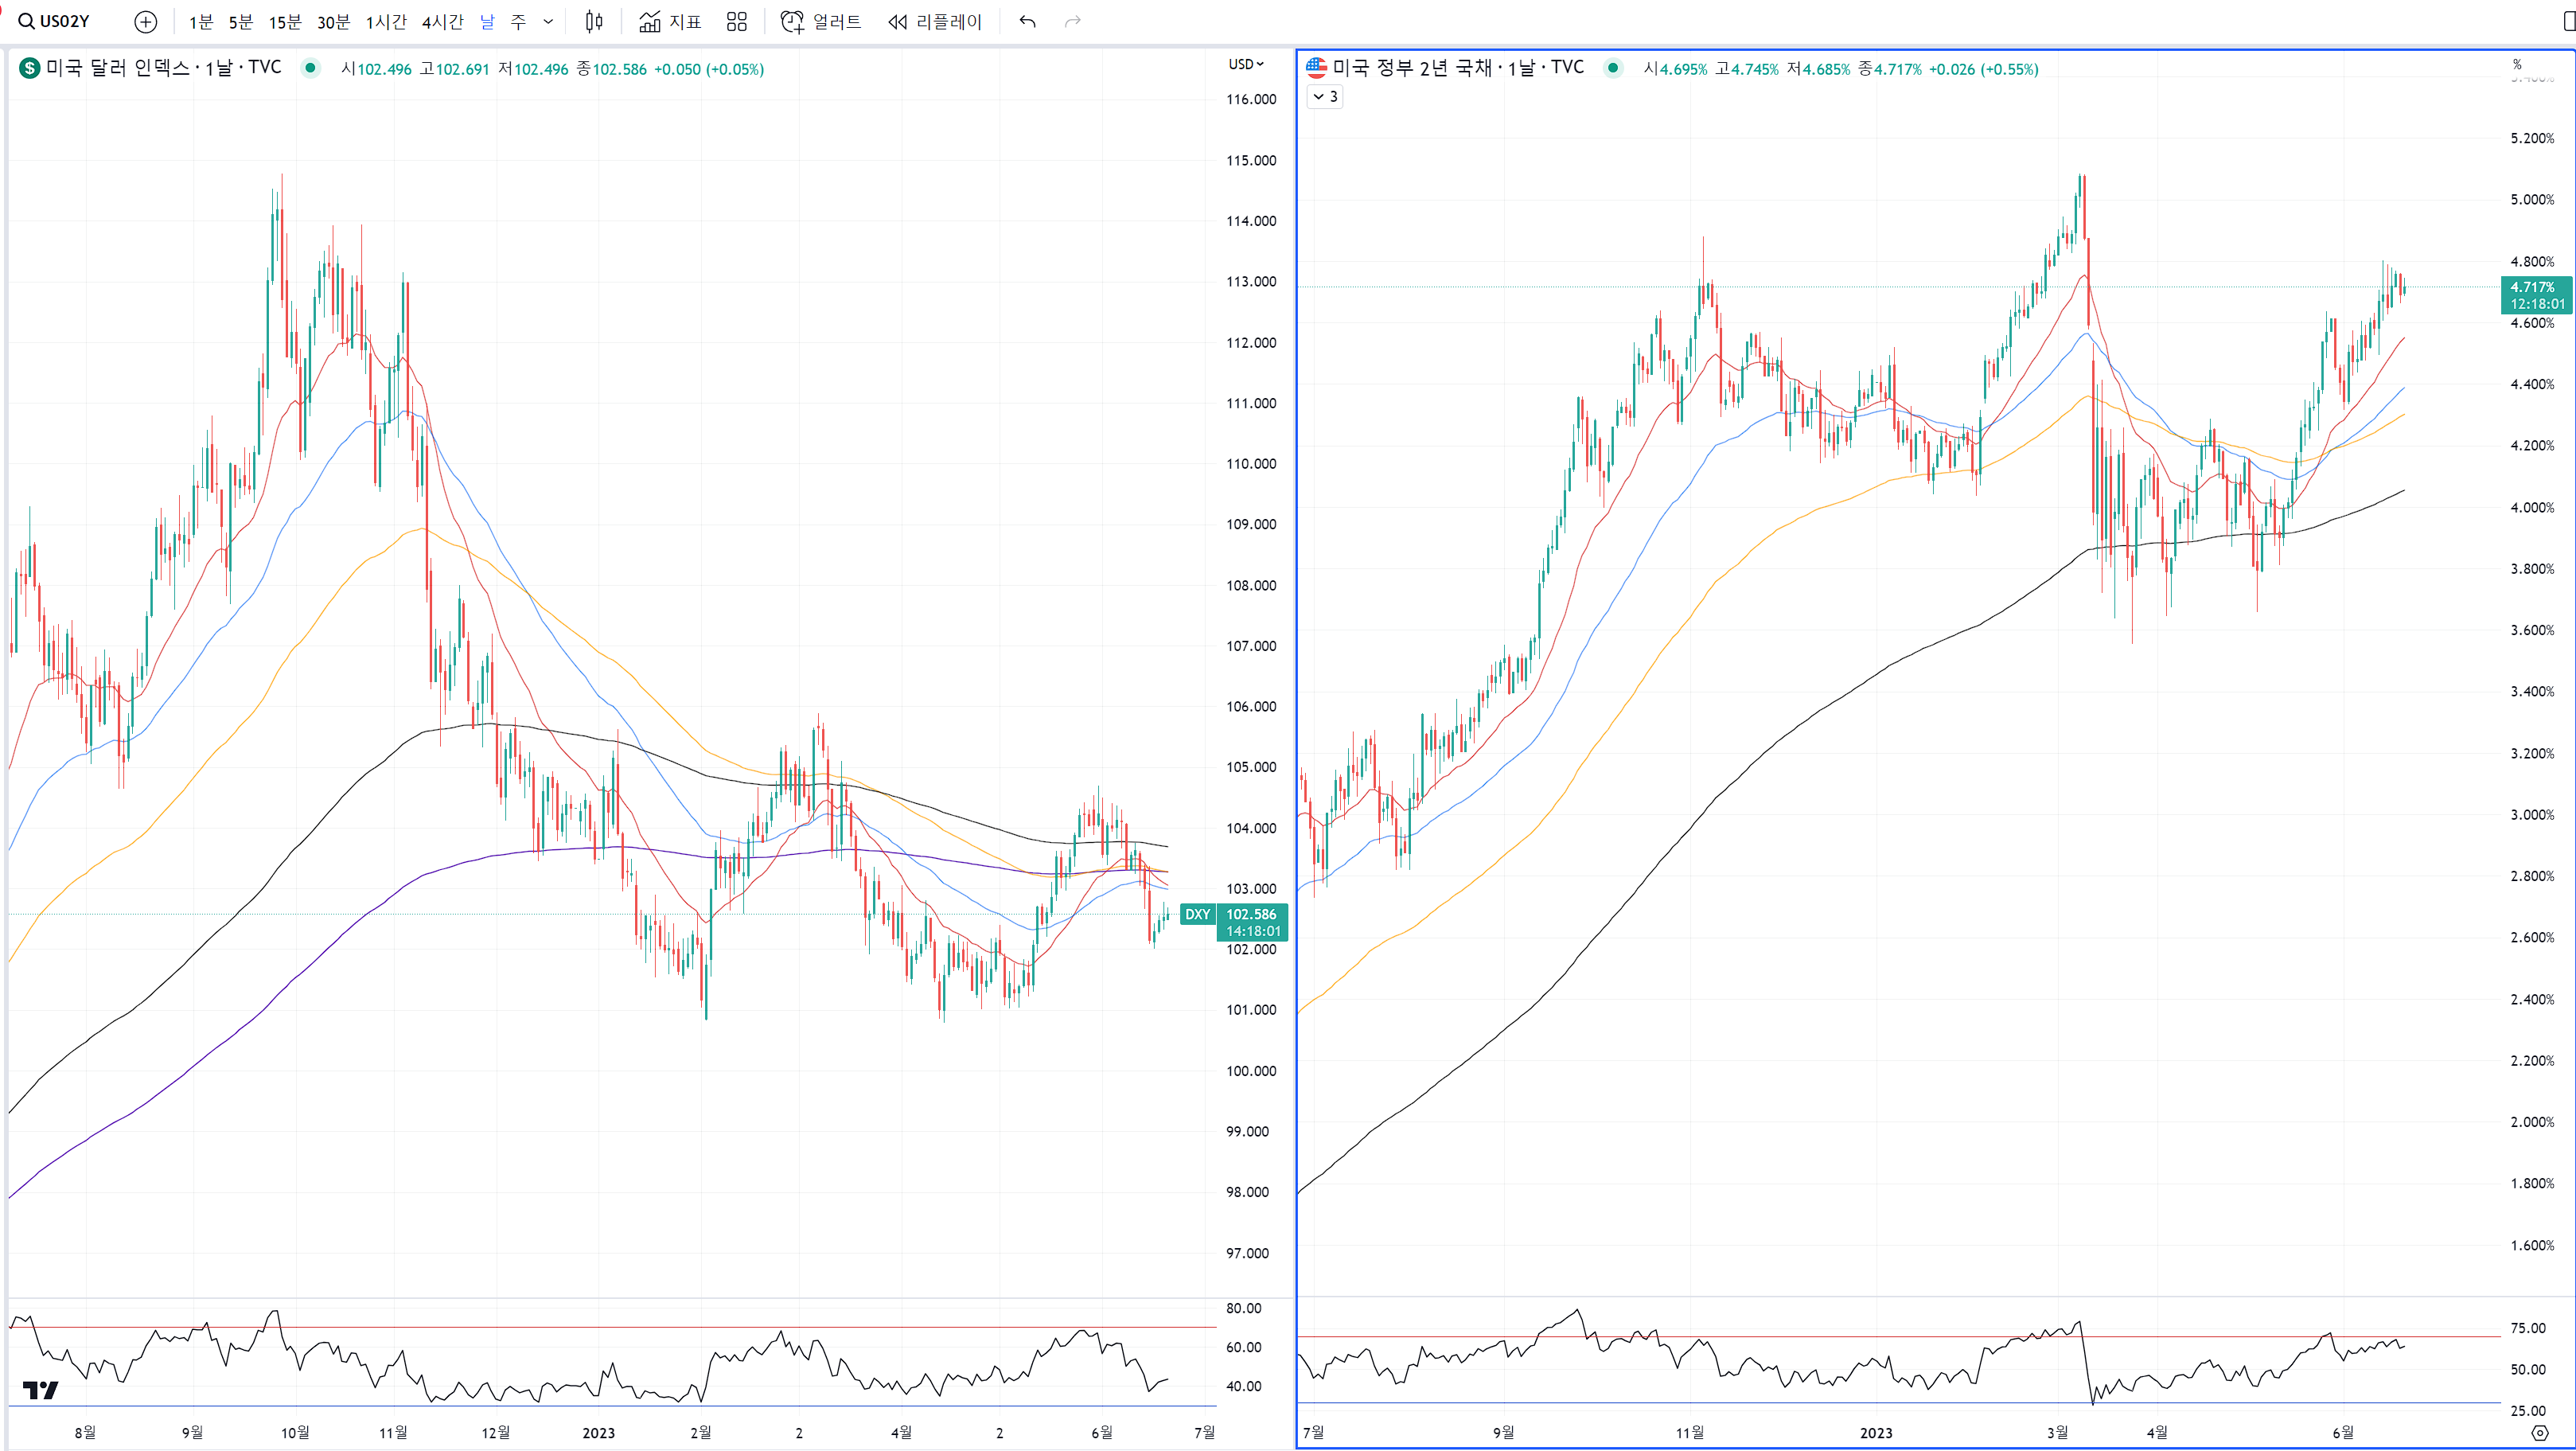Click the undo arrow icon
2576x1451 pixels.
click(1027, 22)
